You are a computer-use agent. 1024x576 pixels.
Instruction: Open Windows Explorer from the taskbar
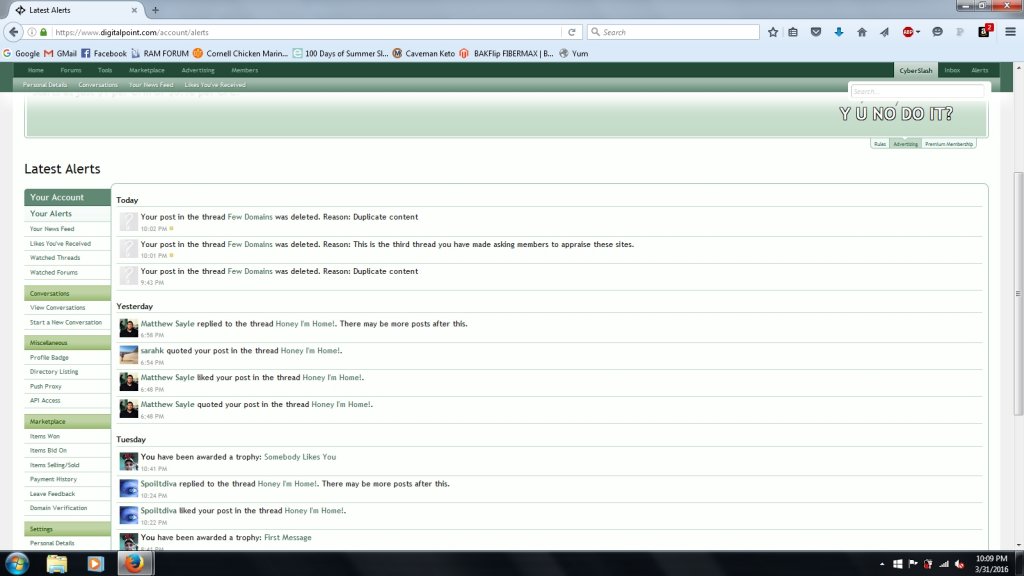[x=57, y=564]
